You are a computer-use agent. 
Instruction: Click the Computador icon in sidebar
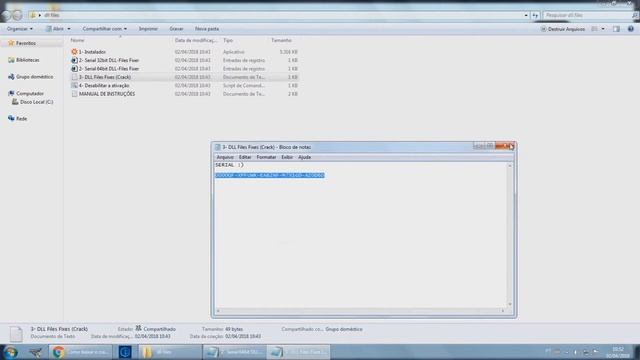(x=11, y=93)
